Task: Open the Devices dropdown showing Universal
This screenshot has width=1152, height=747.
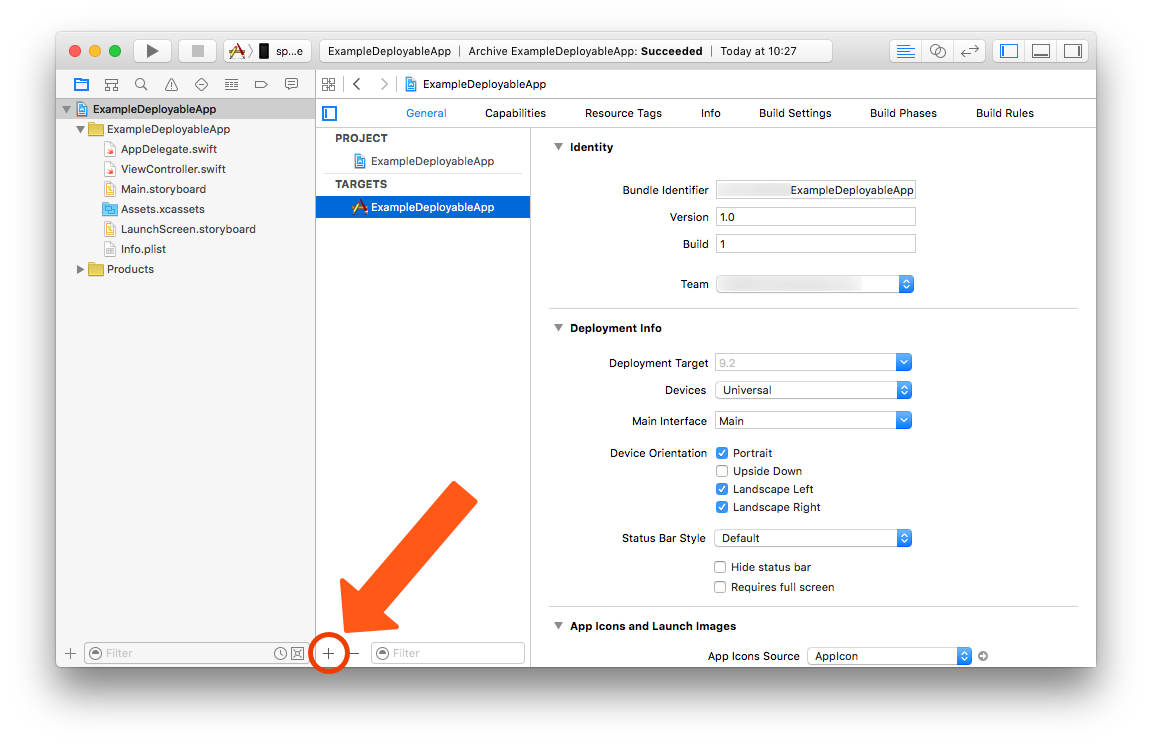Action: [813, 390]
